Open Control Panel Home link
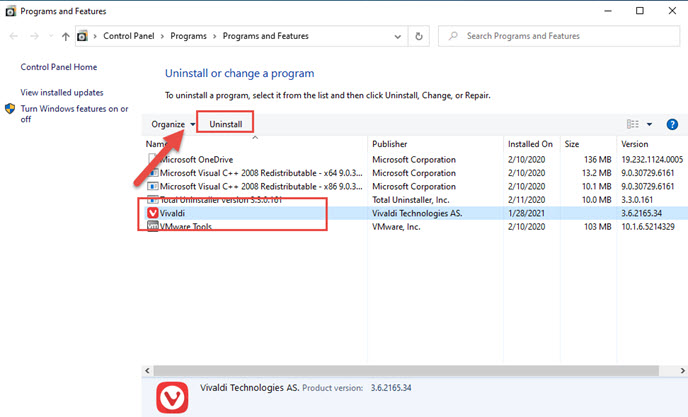 (59, 67)
